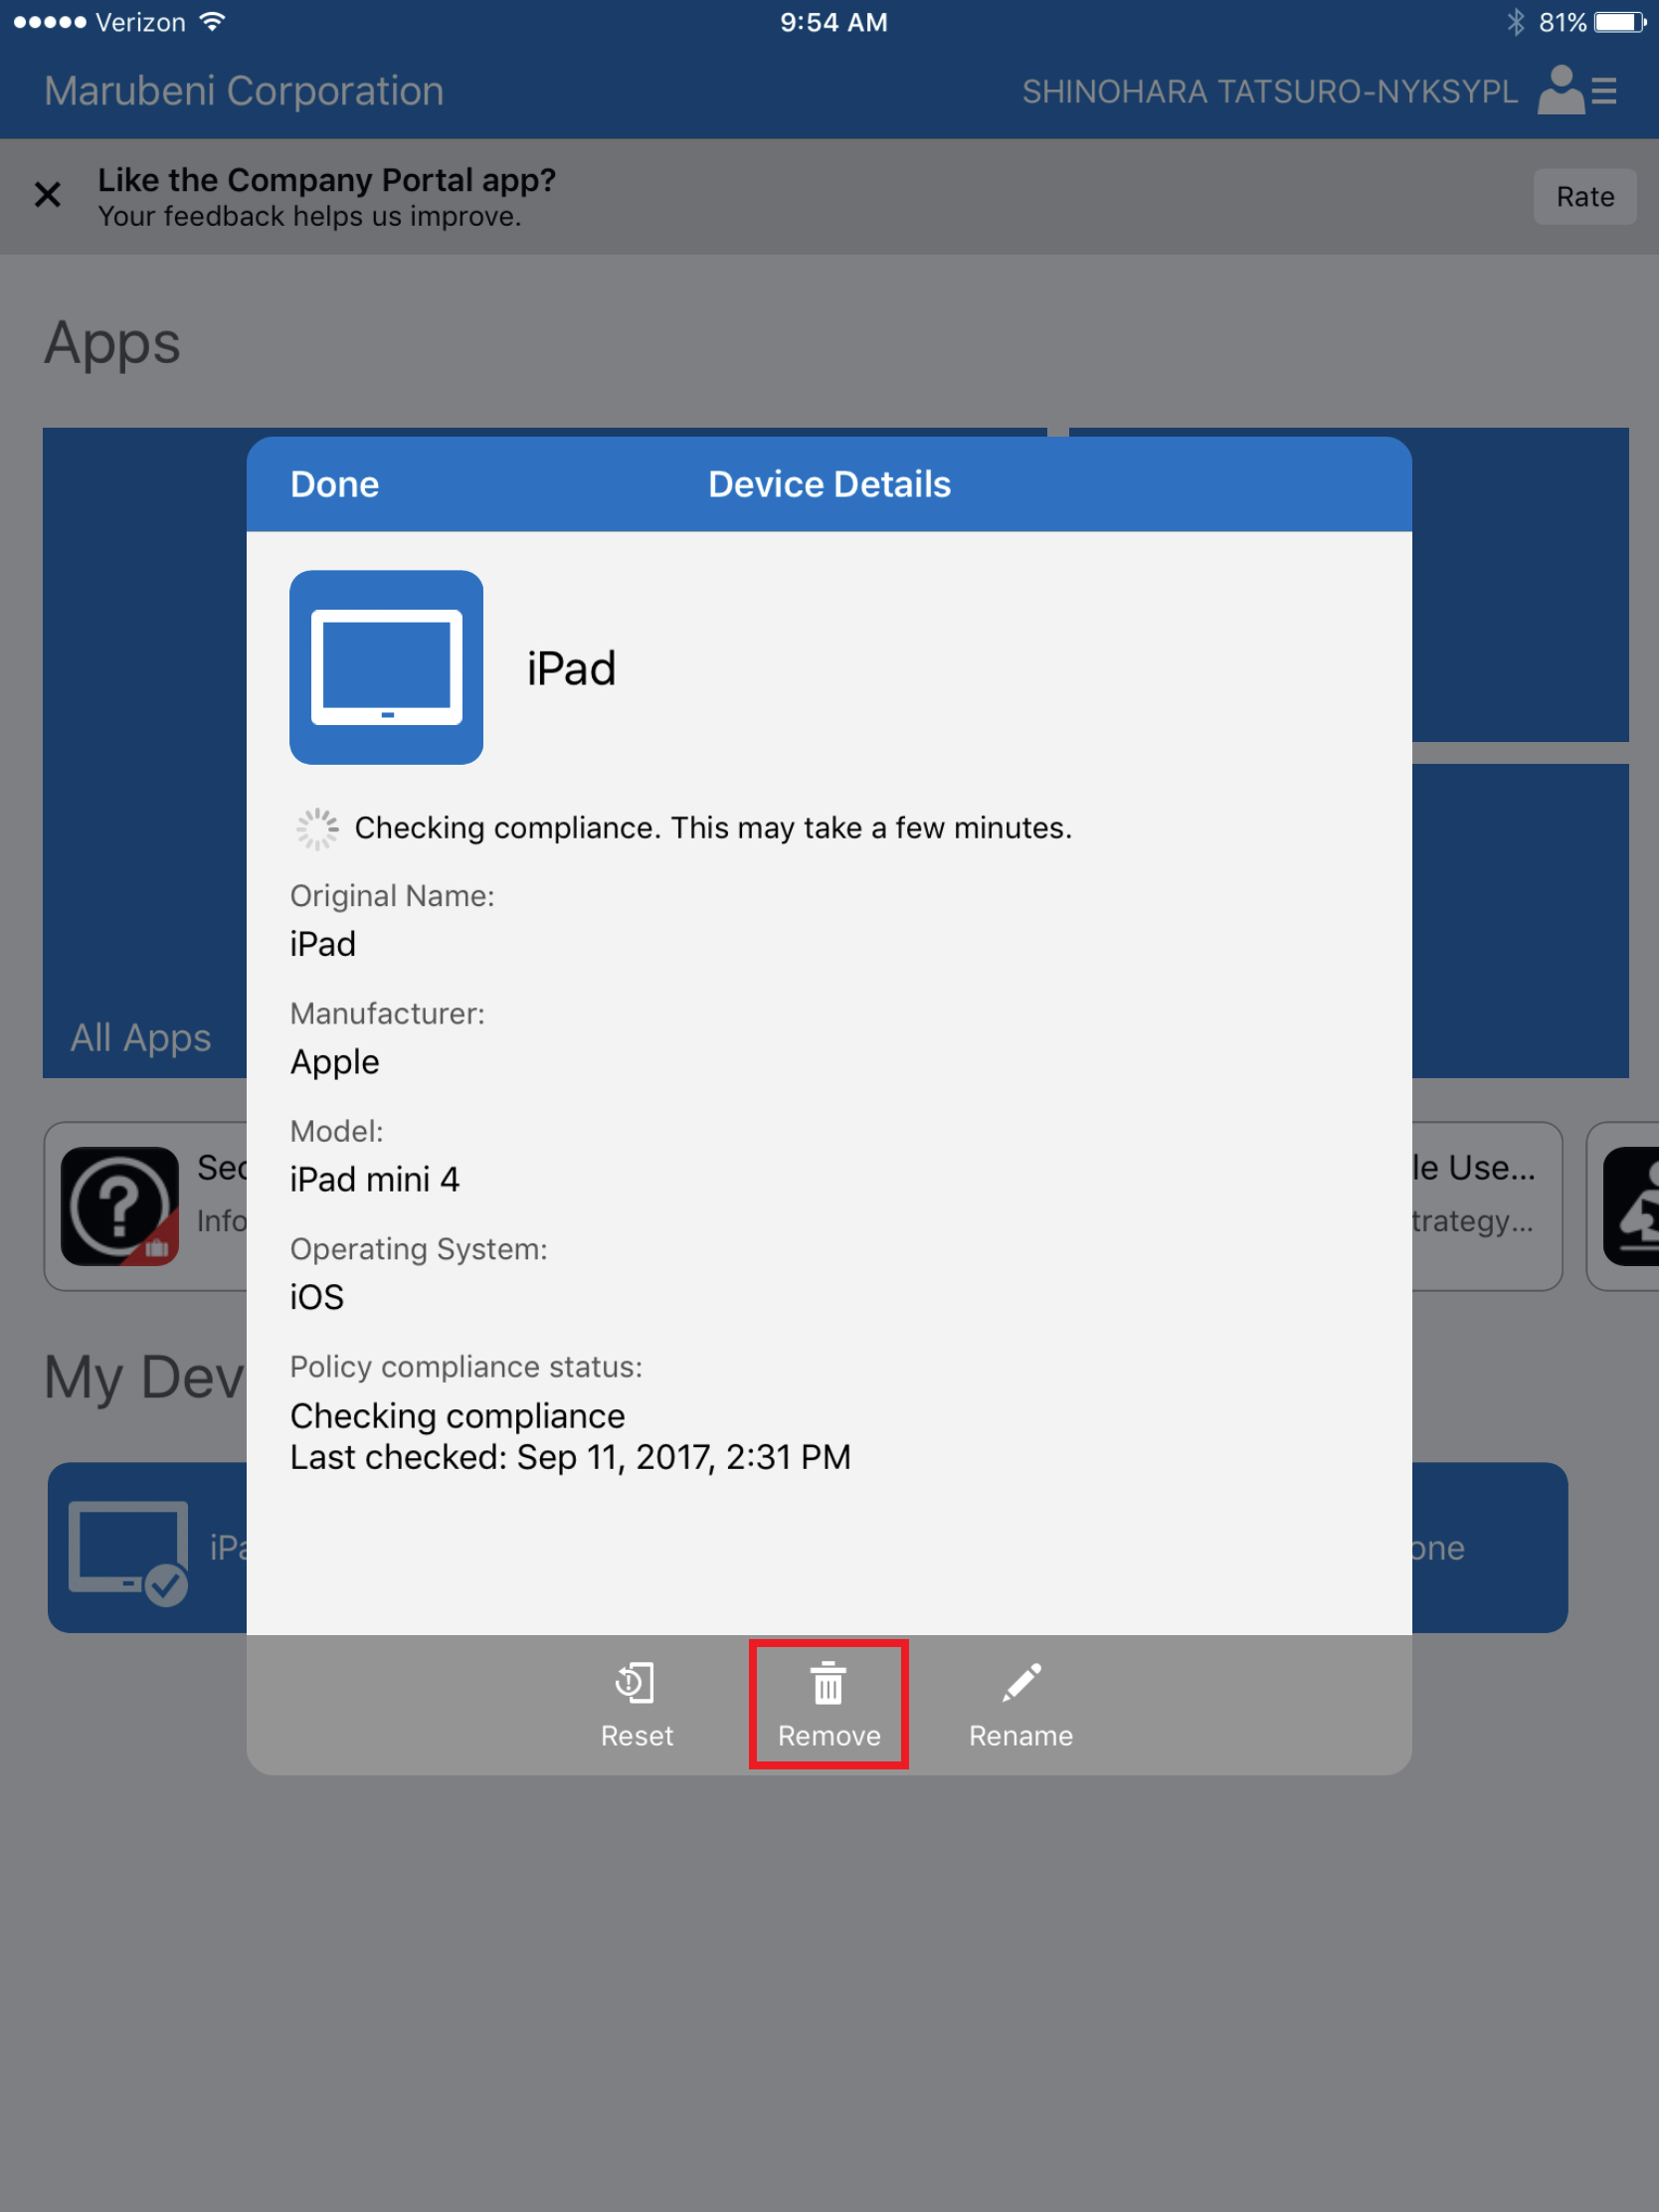The image size is (1659, 2212).
Task: Open the All Apps category tile
Action: coord(141,1037)
